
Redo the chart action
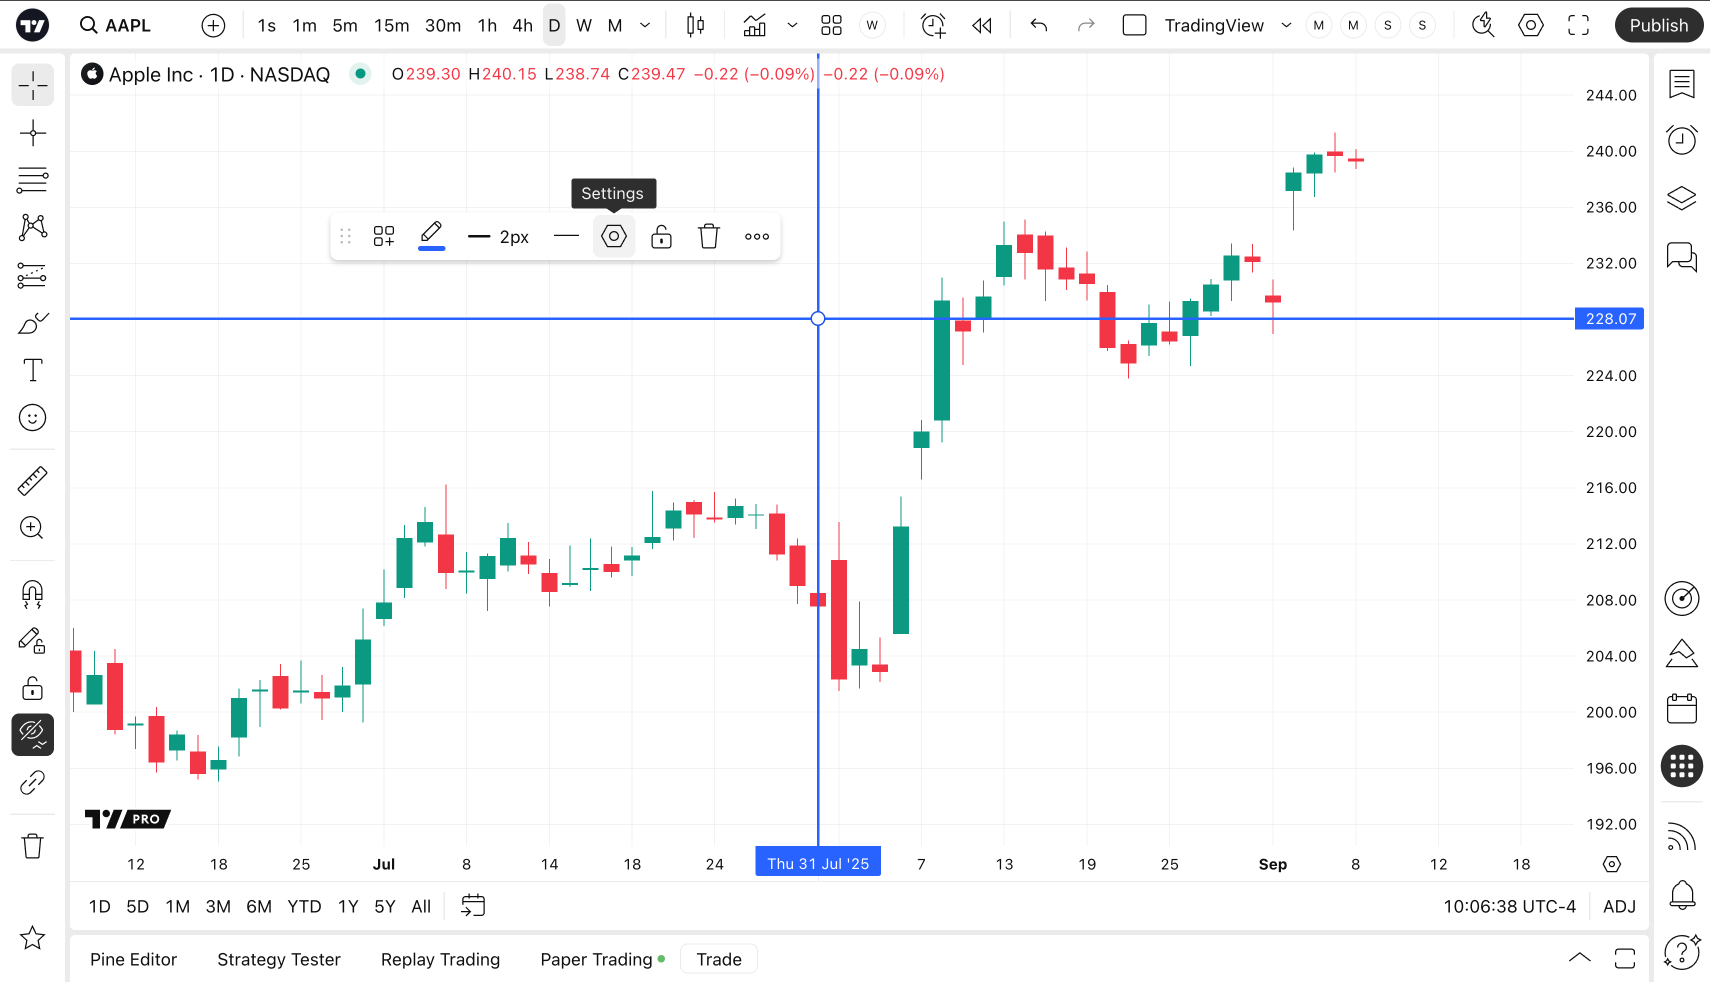1086,26
